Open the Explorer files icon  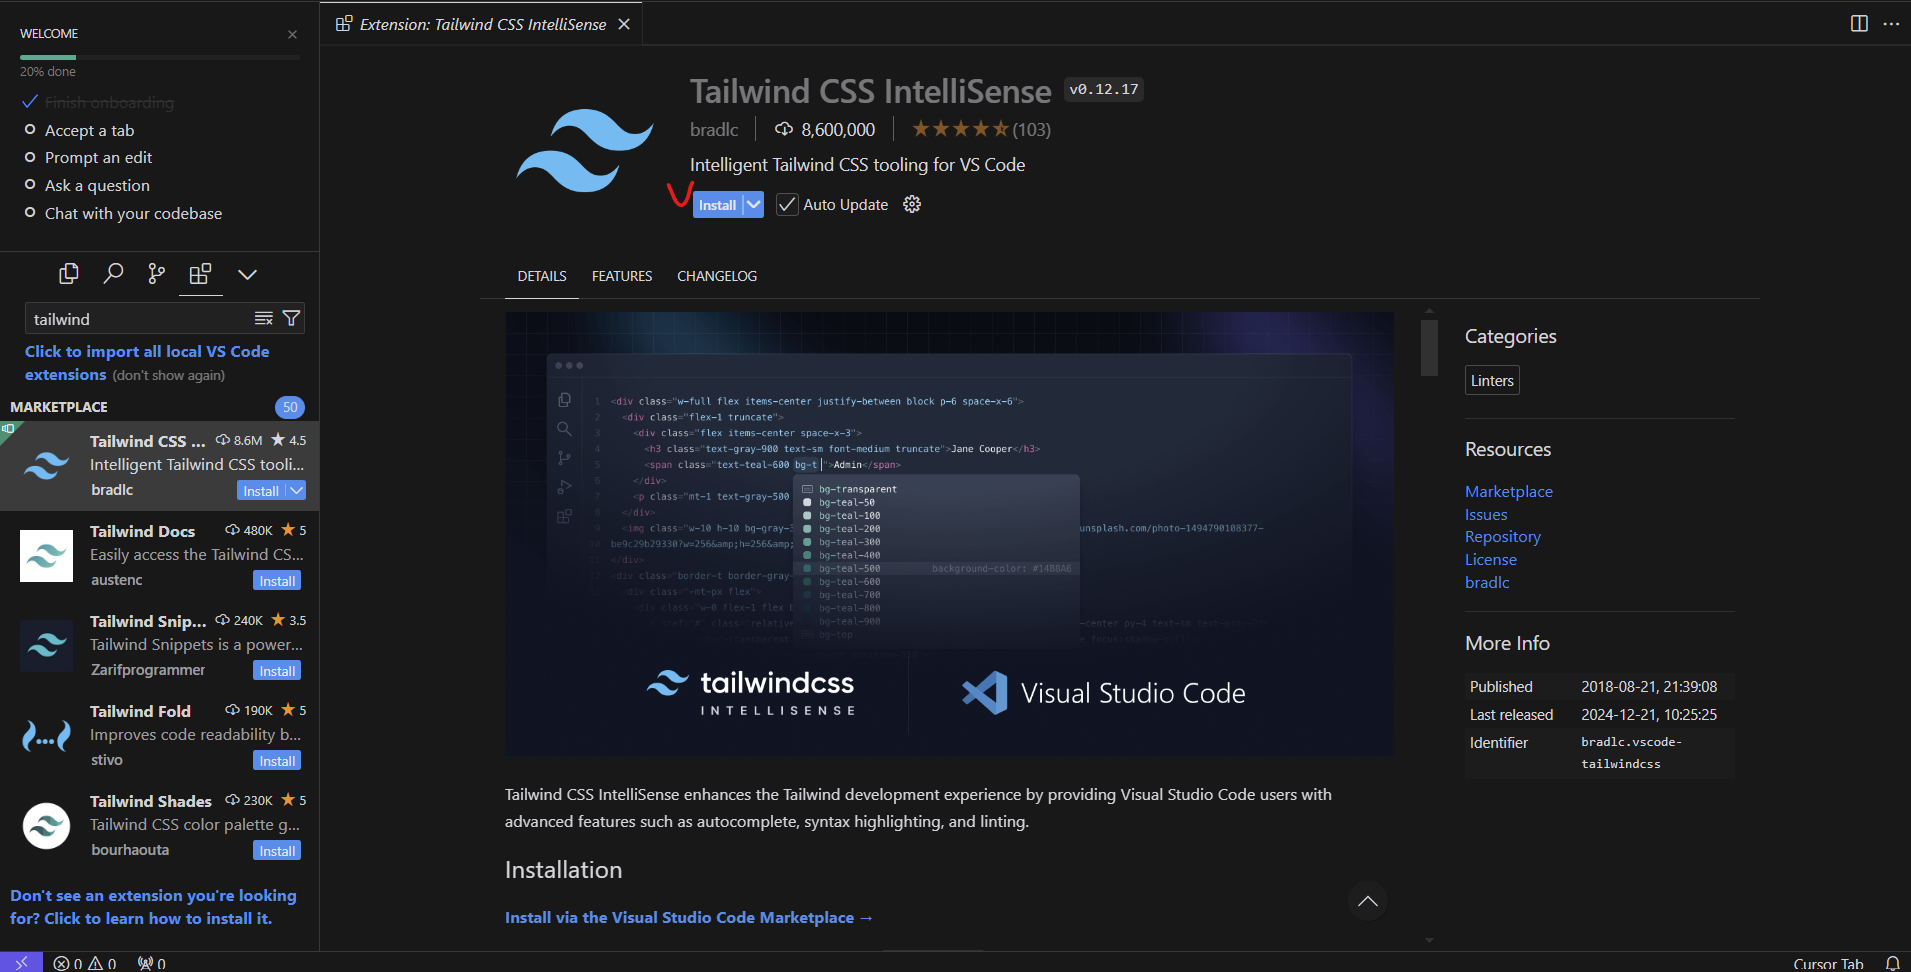point(69,273)
